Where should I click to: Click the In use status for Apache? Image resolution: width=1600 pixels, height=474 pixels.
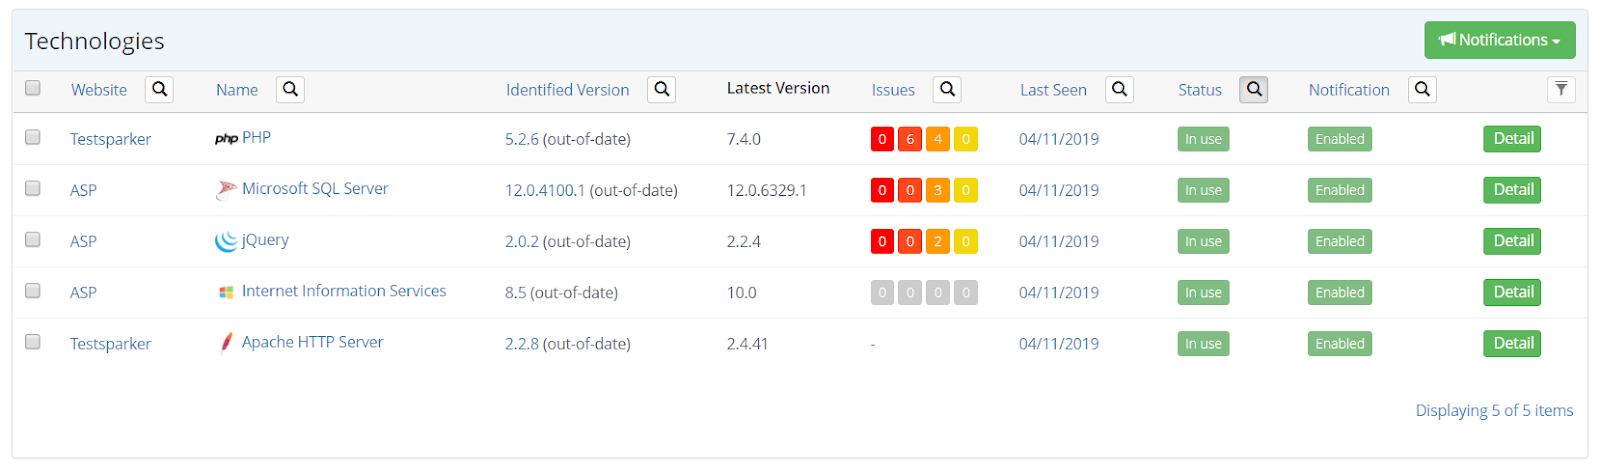[1203, 343]
